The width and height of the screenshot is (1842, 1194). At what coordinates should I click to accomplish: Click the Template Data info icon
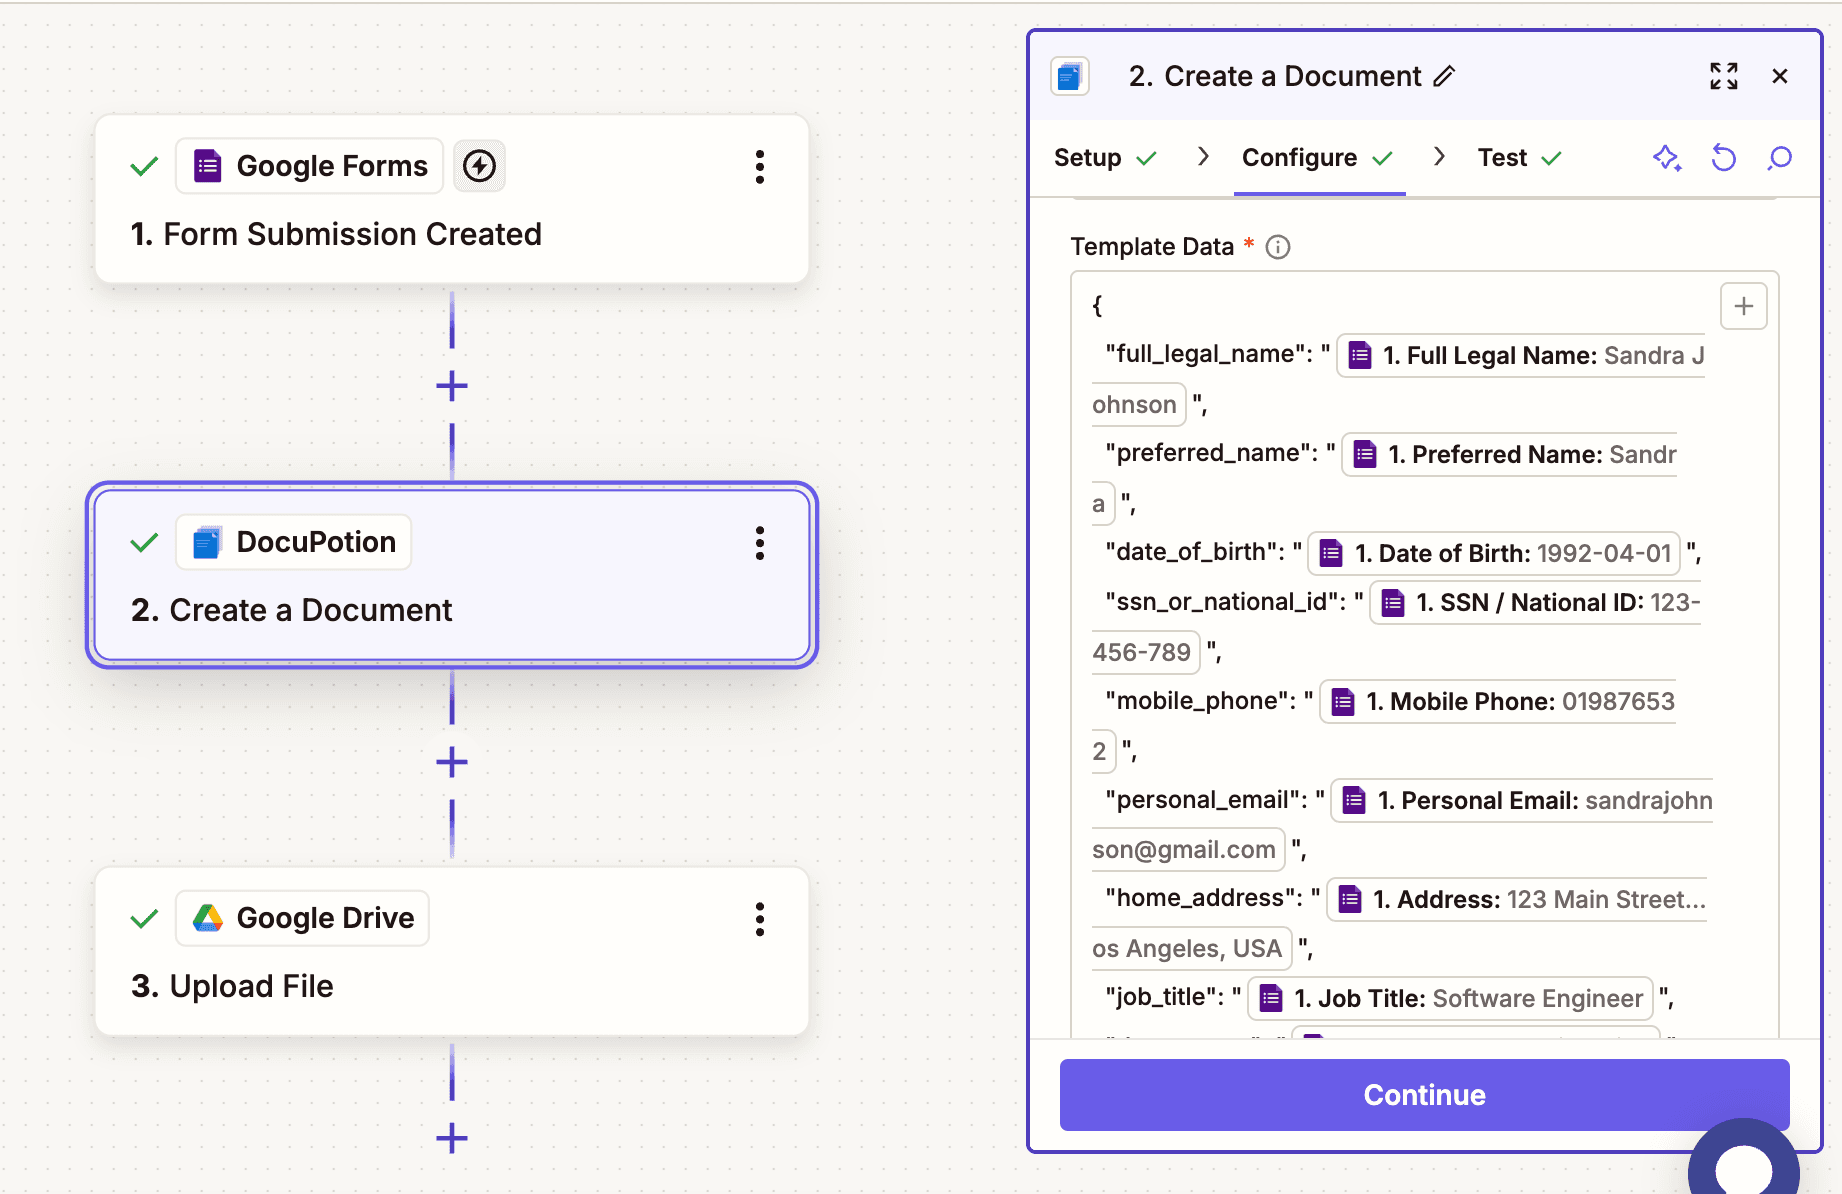pyautogui.click(x=1278, y=247)
